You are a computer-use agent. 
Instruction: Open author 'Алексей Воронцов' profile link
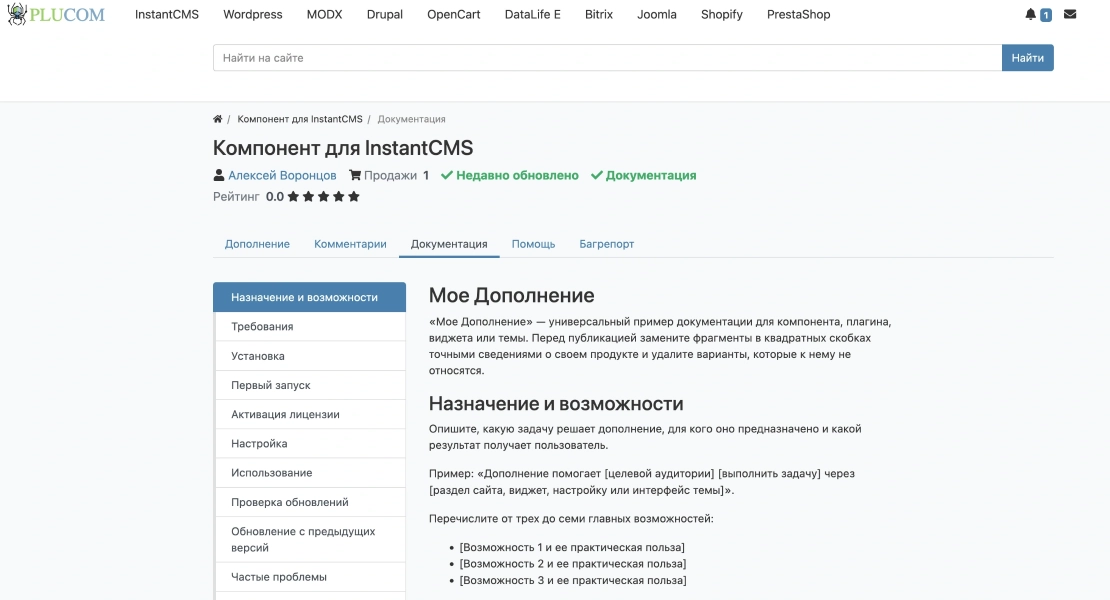click(x=282, y=175)
